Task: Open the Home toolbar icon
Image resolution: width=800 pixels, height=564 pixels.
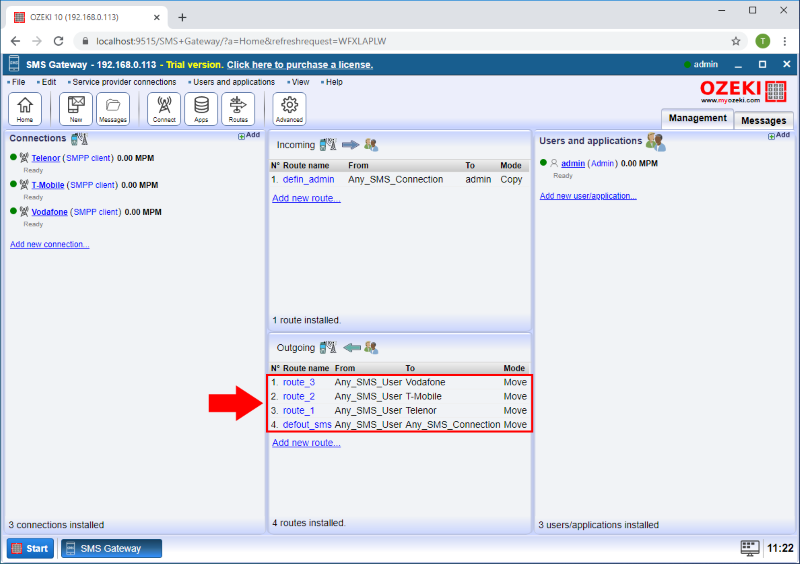Action: point(24,109)
